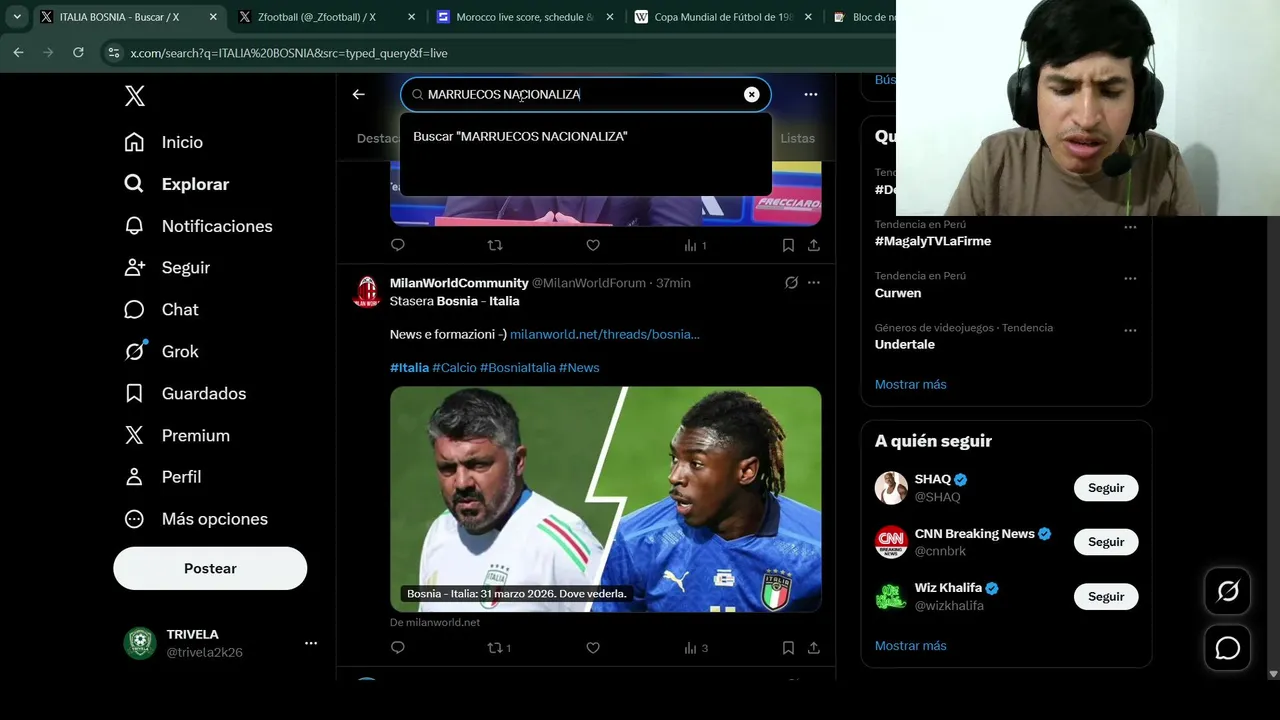Click the Postear button
The width and height of the screenshot is (1280, 720).
point(210,568)
